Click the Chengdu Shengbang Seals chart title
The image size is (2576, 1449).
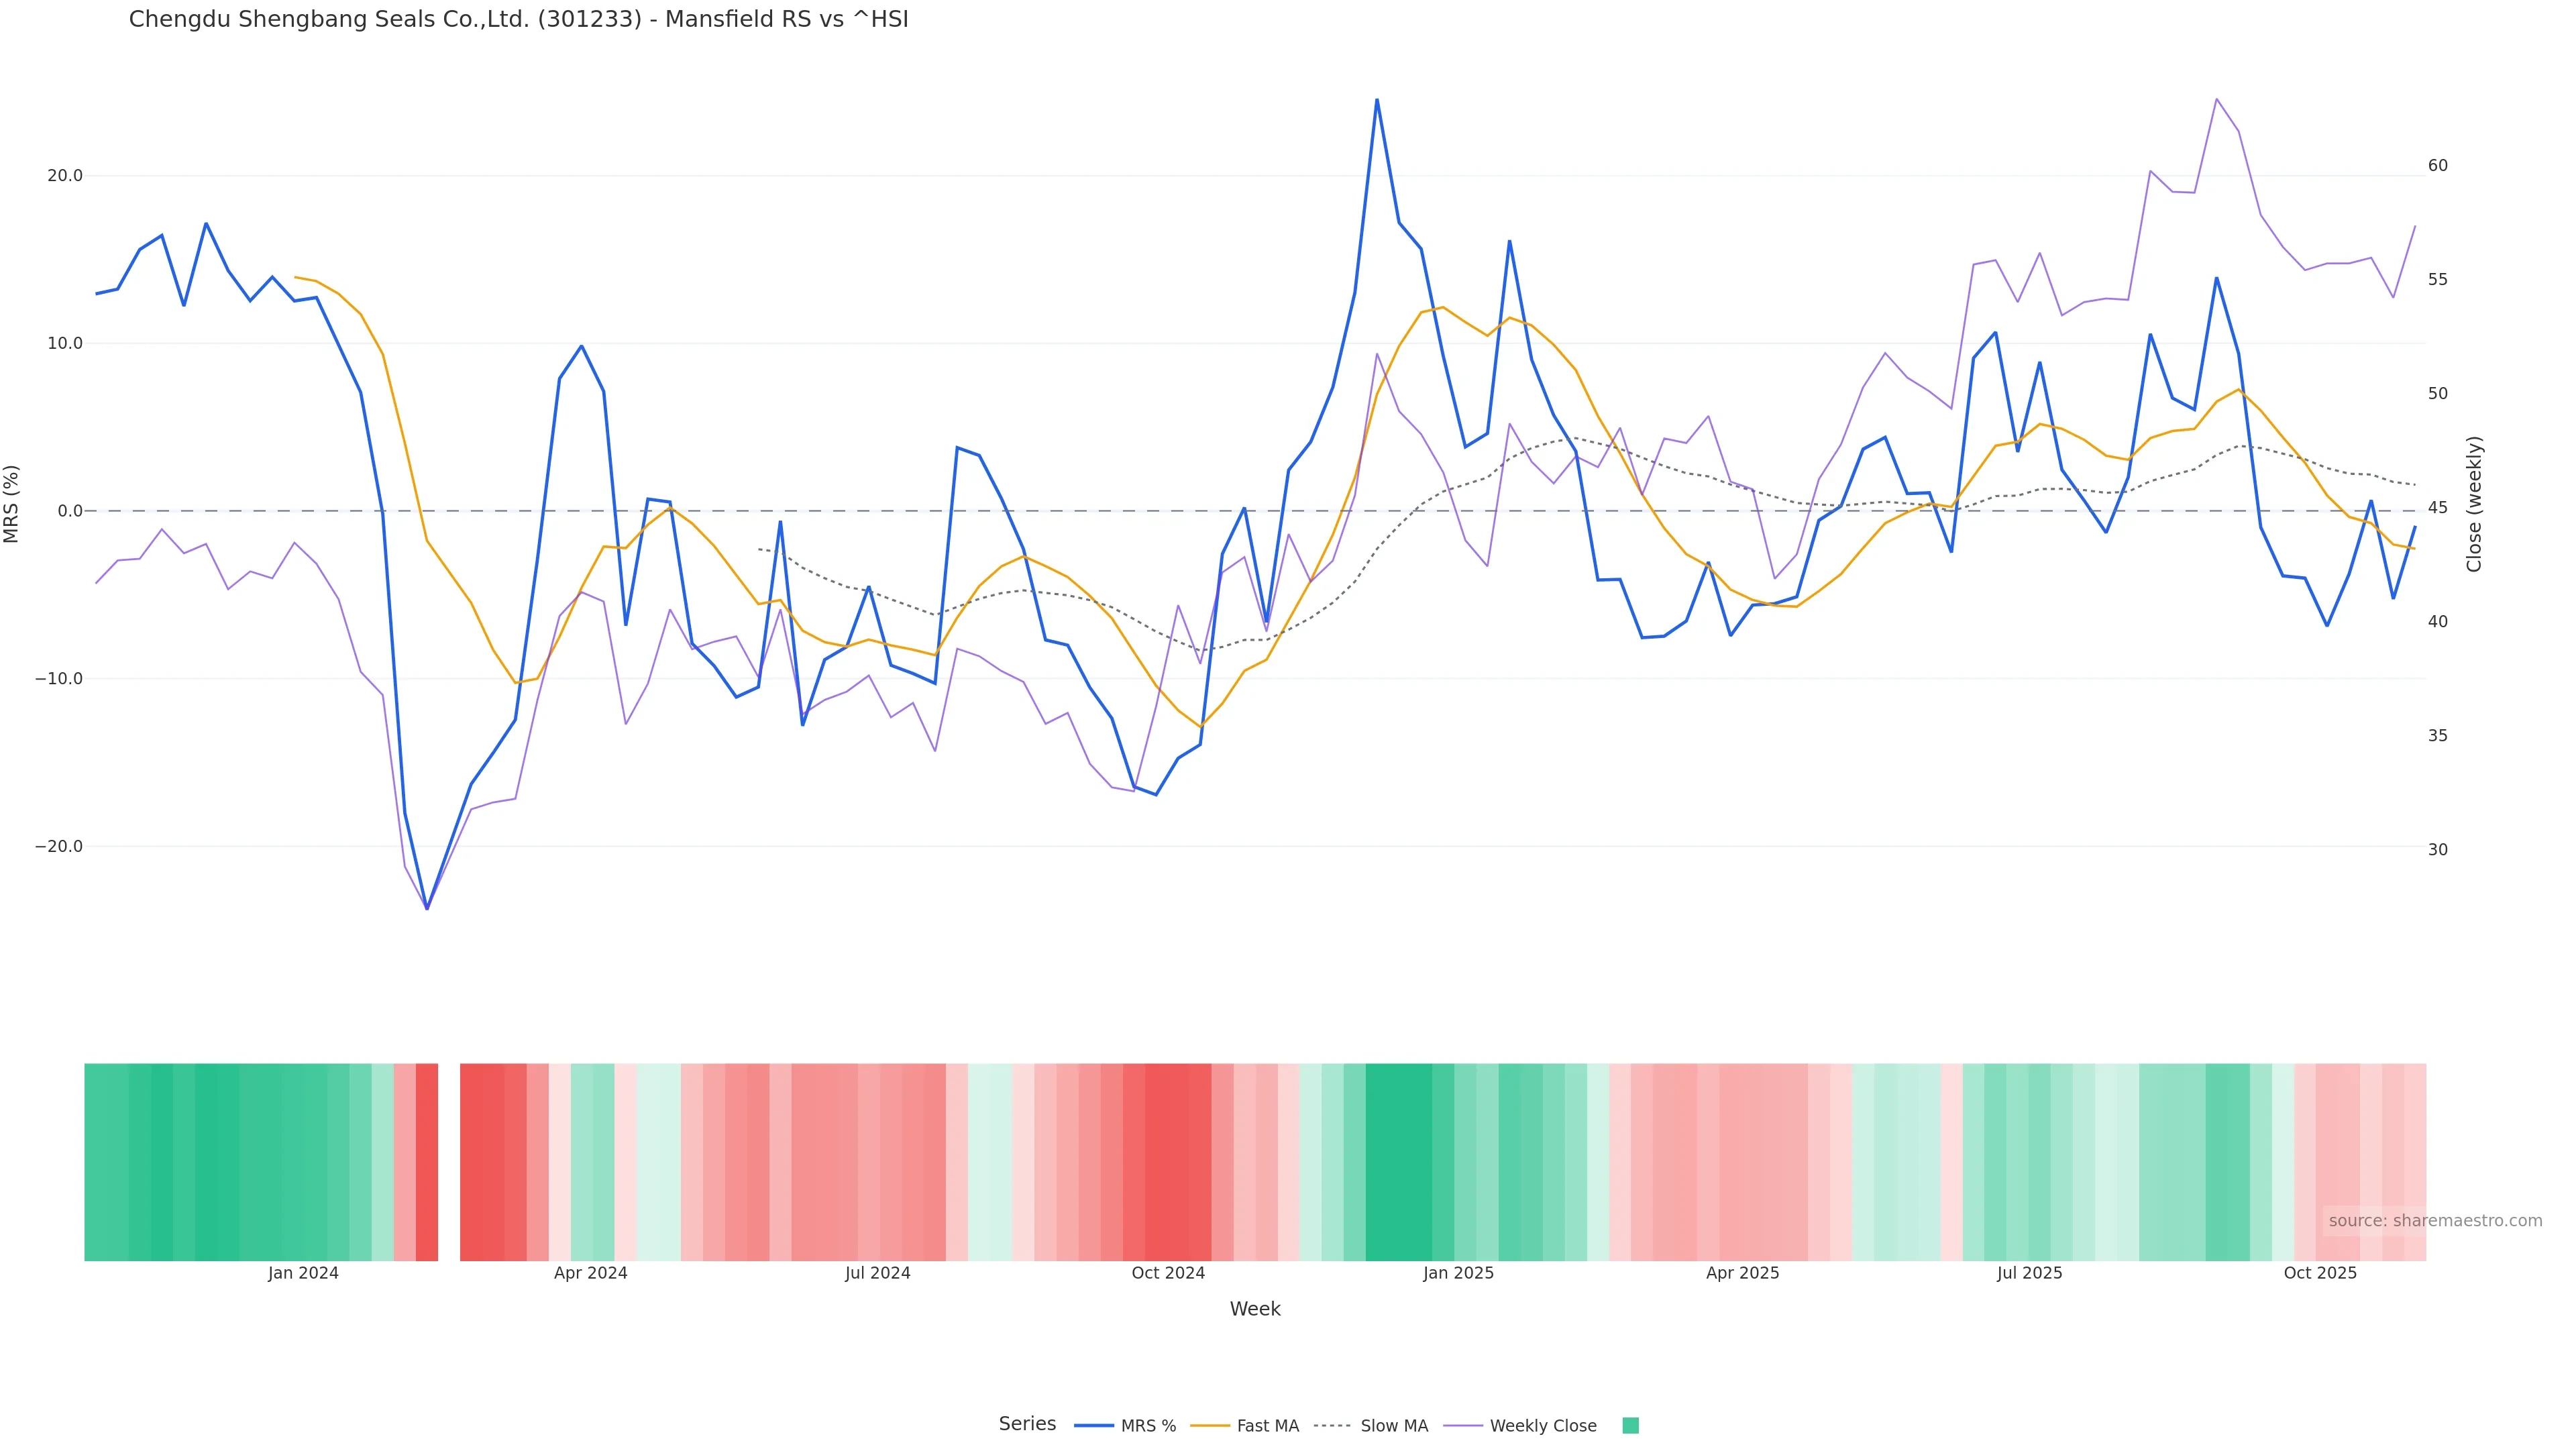(x=518, y=20)
